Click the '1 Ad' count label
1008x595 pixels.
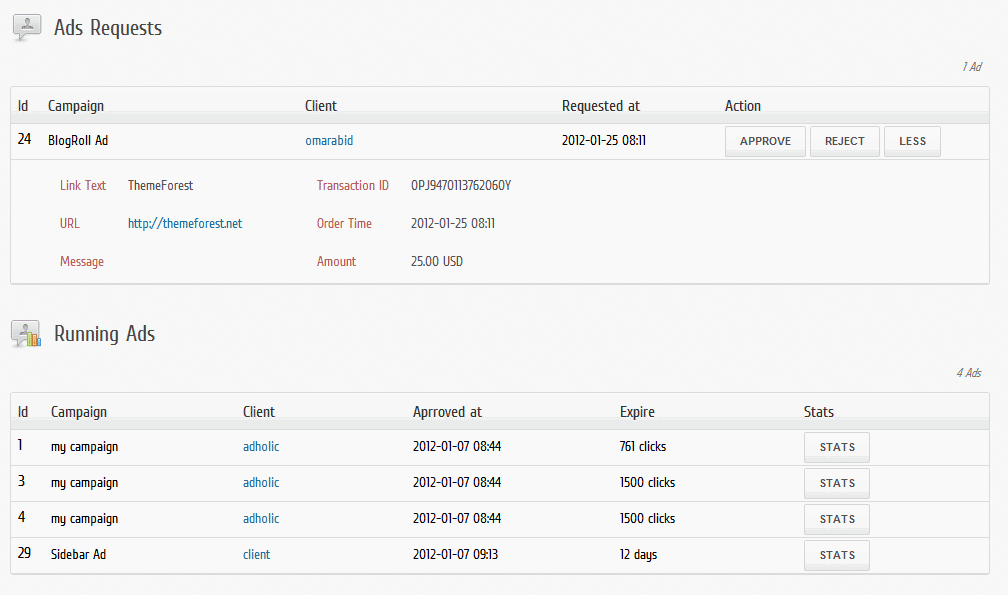(x=972, y=67)
